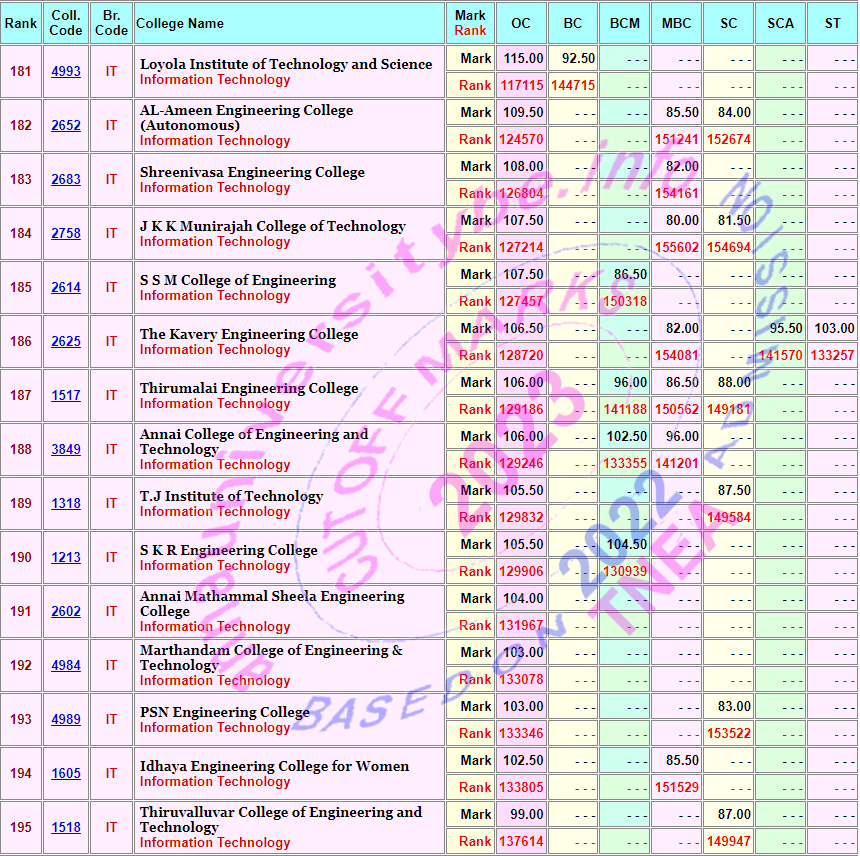
Task: Click the College Name column header
Action: tap(180, 23)
